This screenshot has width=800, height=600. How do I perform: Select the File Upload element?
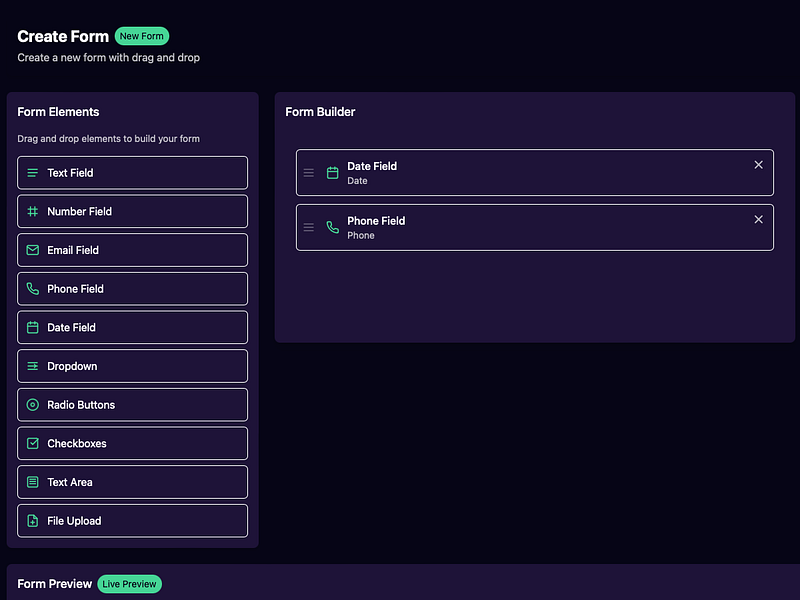pos(133,521)
